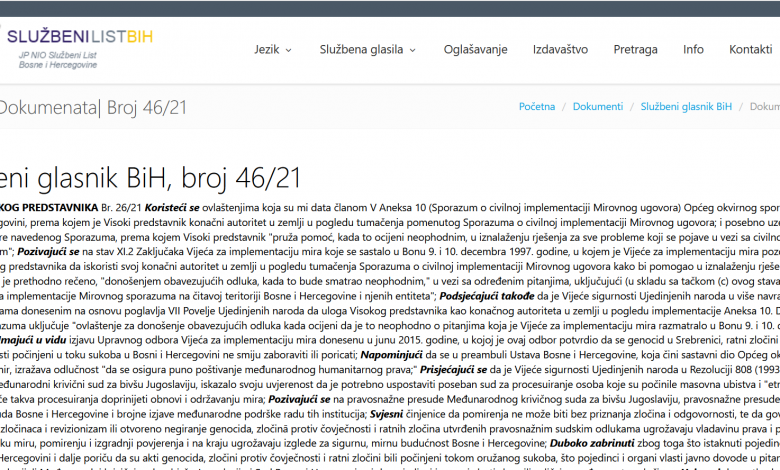Open the Kontakti page
This screenshot has width=780, height=470.
(x=750, y=49)
